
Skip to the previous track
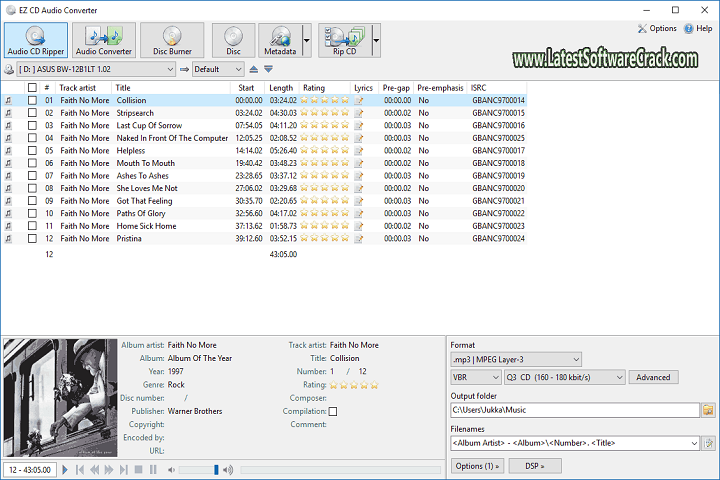click(80, 469)
